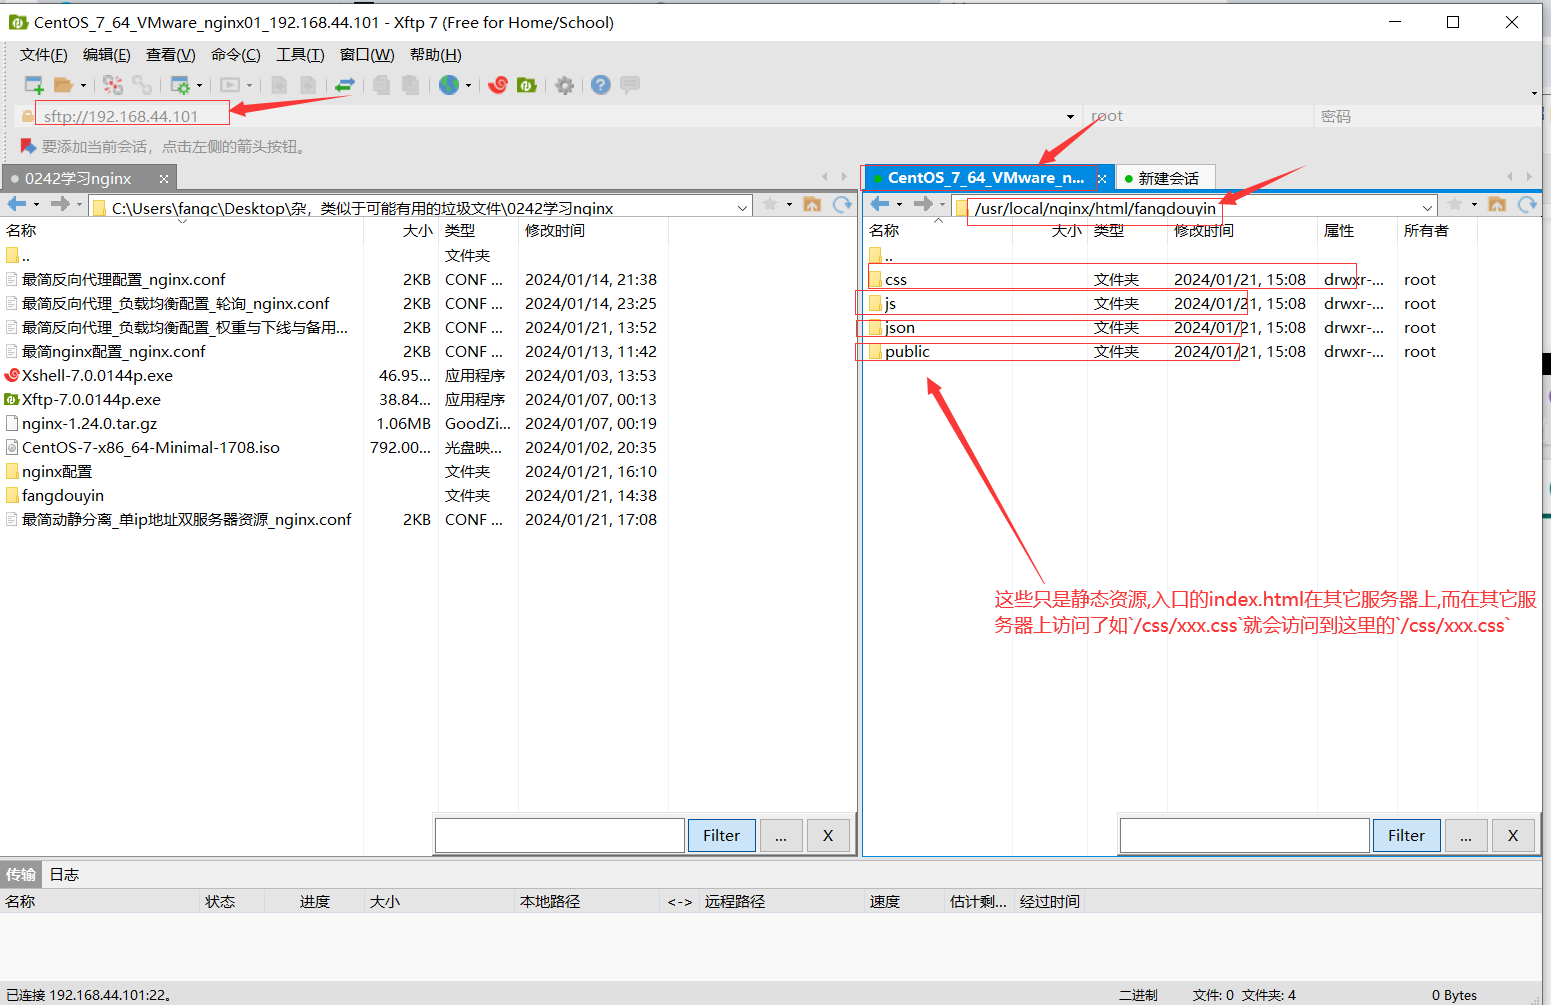Viewport: 1551px width, 1005px height.
Task: Click the '...' button in local filter bar
Action: coord(781,835)
